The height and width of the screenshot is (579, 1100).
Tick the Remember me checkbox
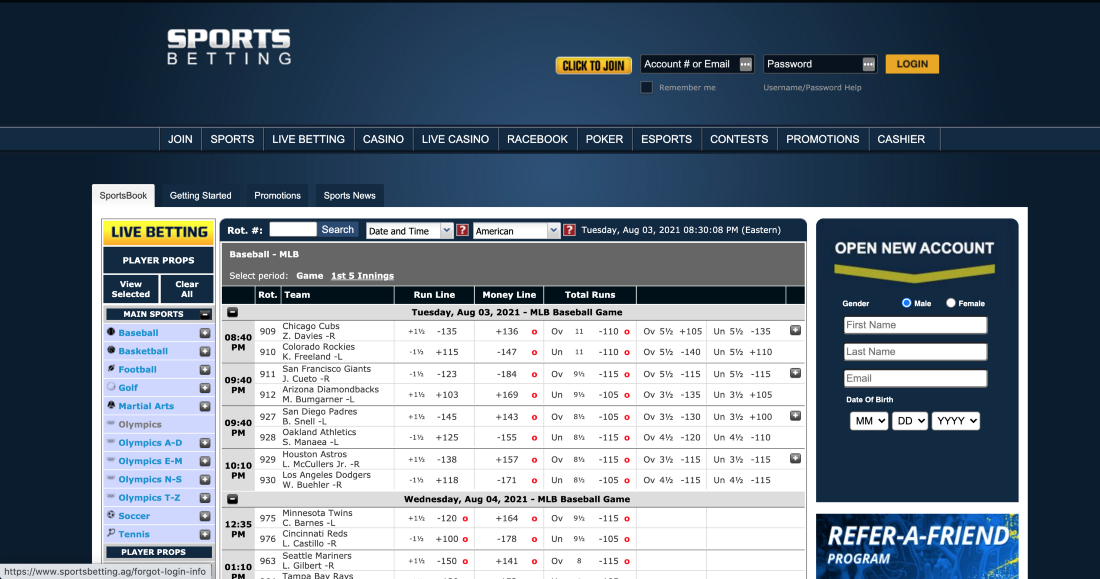coord(647,88)
